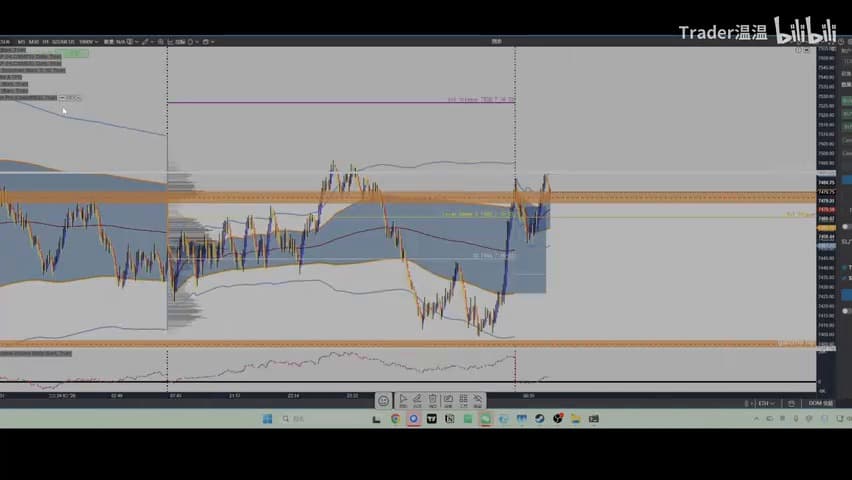Open Google Chrome from the taskbar
This screenshot has height=480, width=852.
tap(396, 419)
